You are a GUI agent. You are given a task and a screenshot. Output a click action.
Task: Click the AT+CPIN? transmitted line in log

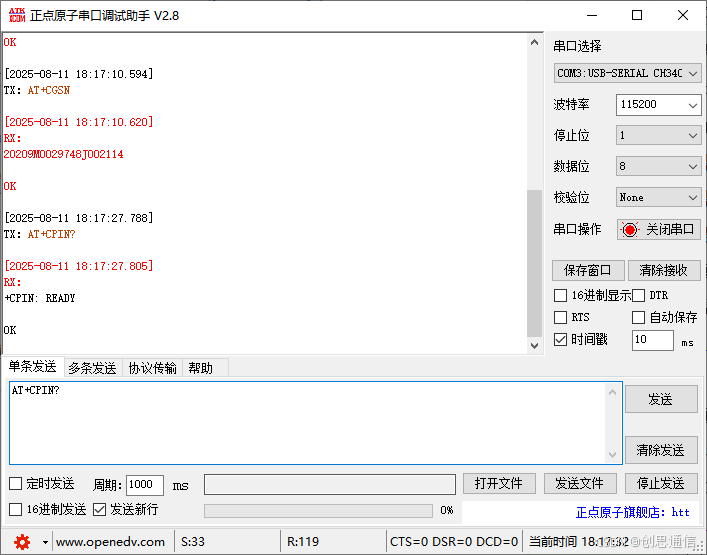[x=51, y=234]
